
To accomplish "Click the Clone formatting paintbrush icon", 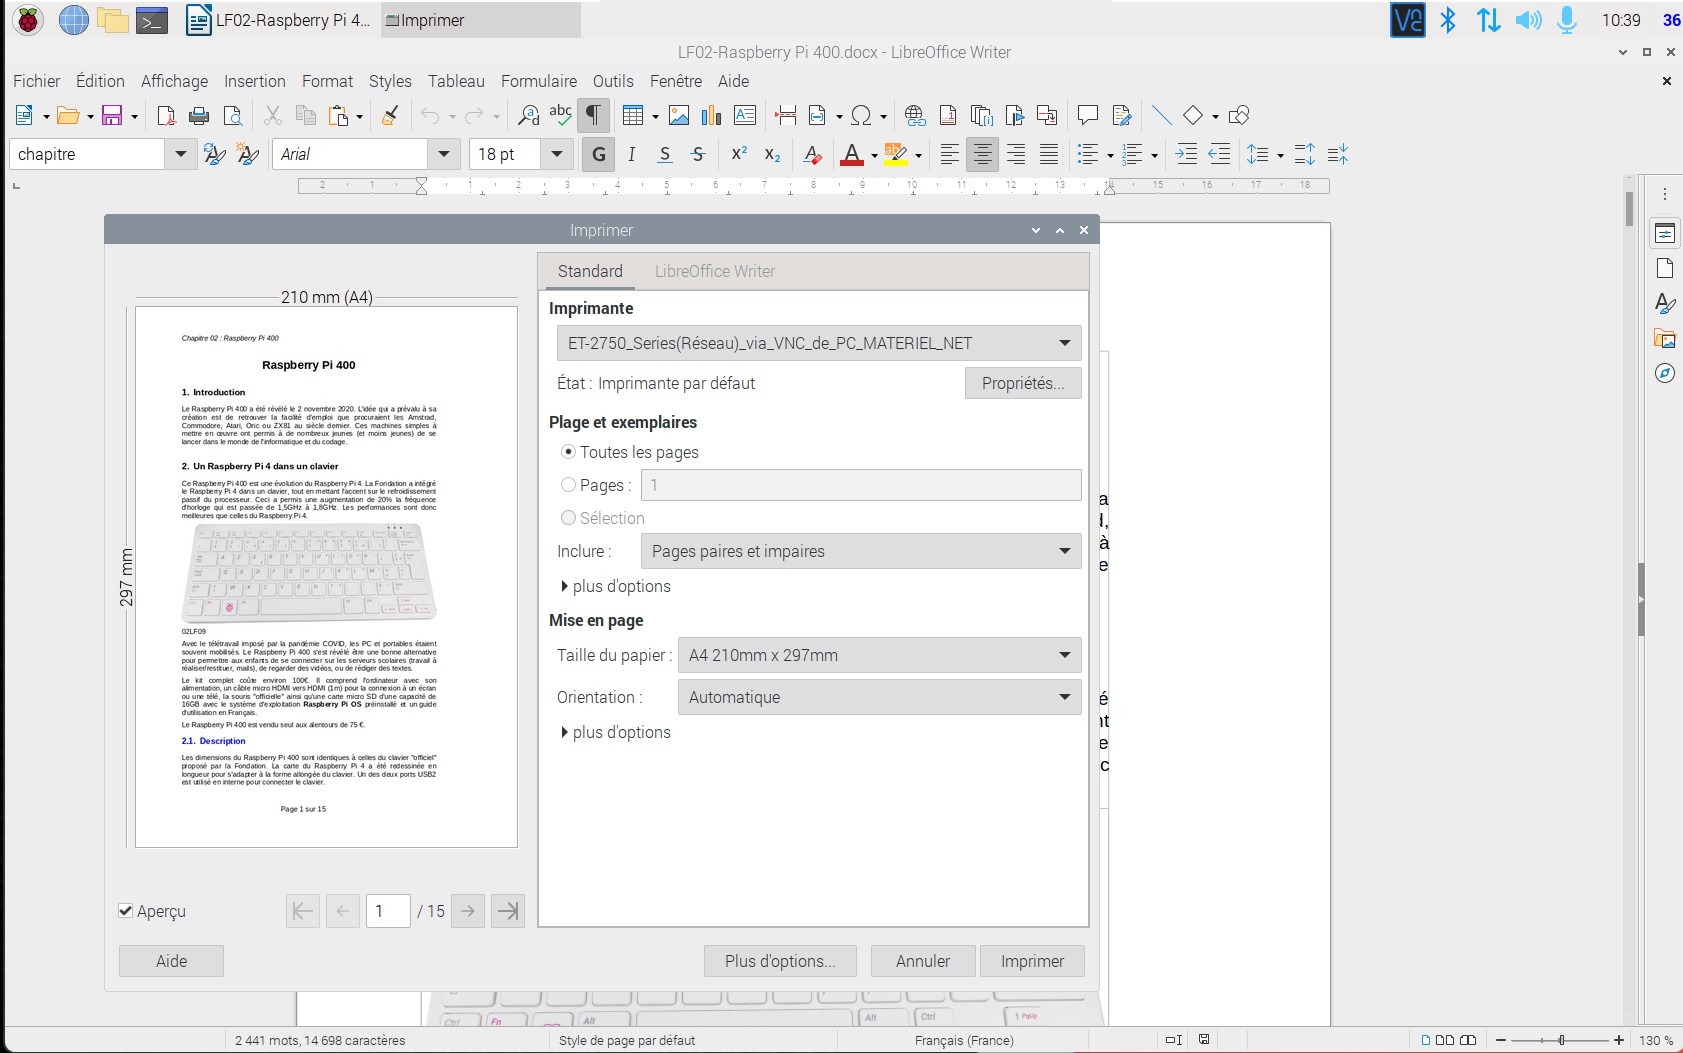I will [391, 116].
